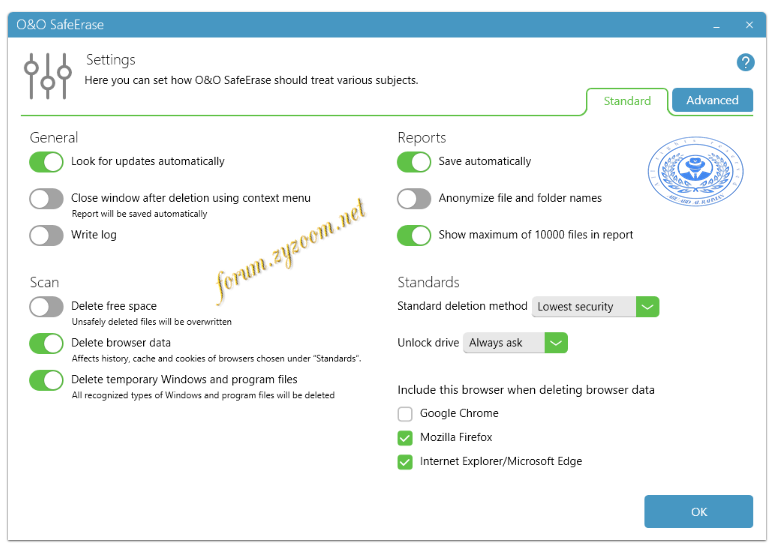Turn off Delete browser data toggle
Screen dimensions: 773x549
[x=46, y=343]
